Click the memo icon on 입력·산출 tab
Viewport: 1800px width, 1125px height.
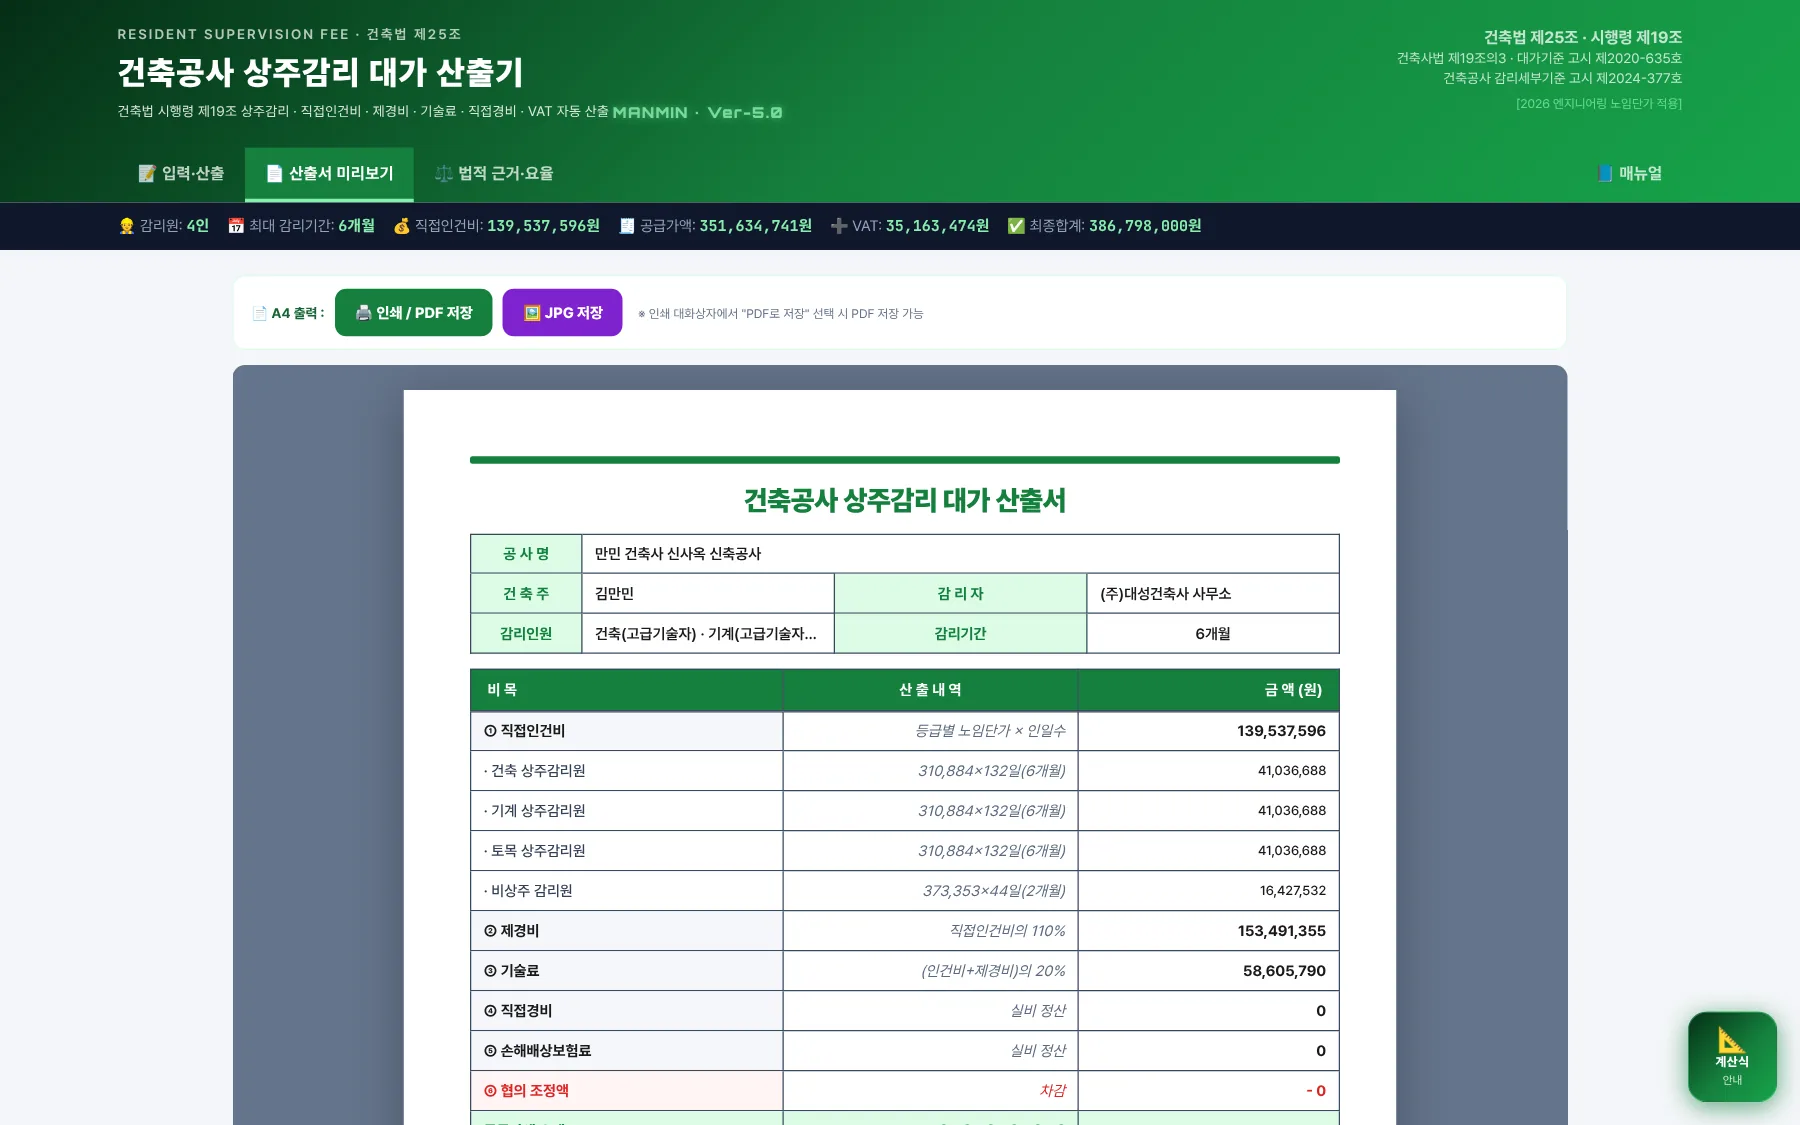point(148,174)
